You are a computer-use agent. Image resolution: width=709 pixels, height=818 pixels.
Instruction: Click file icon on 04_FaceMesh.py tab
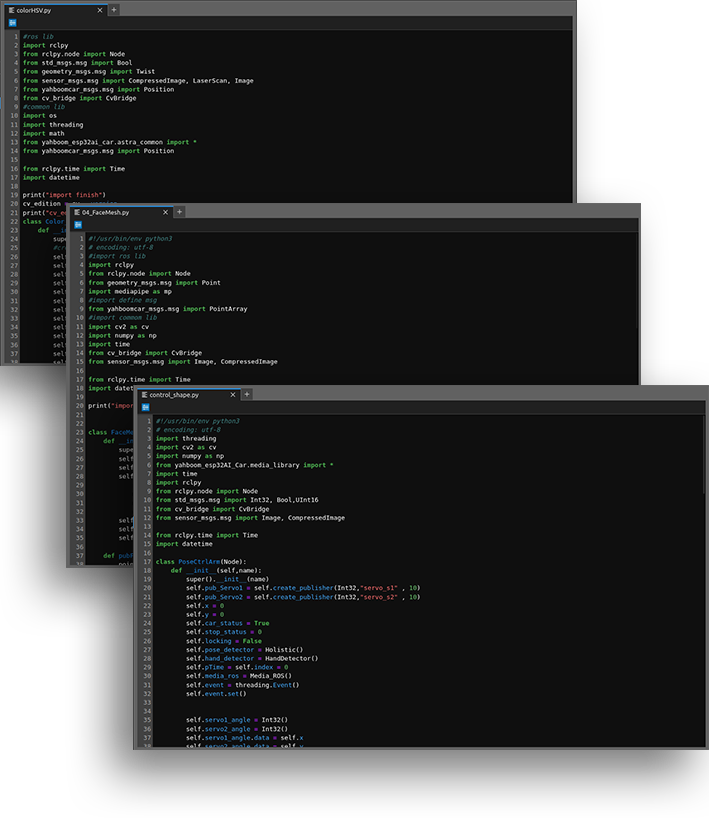tap(77, 212)
